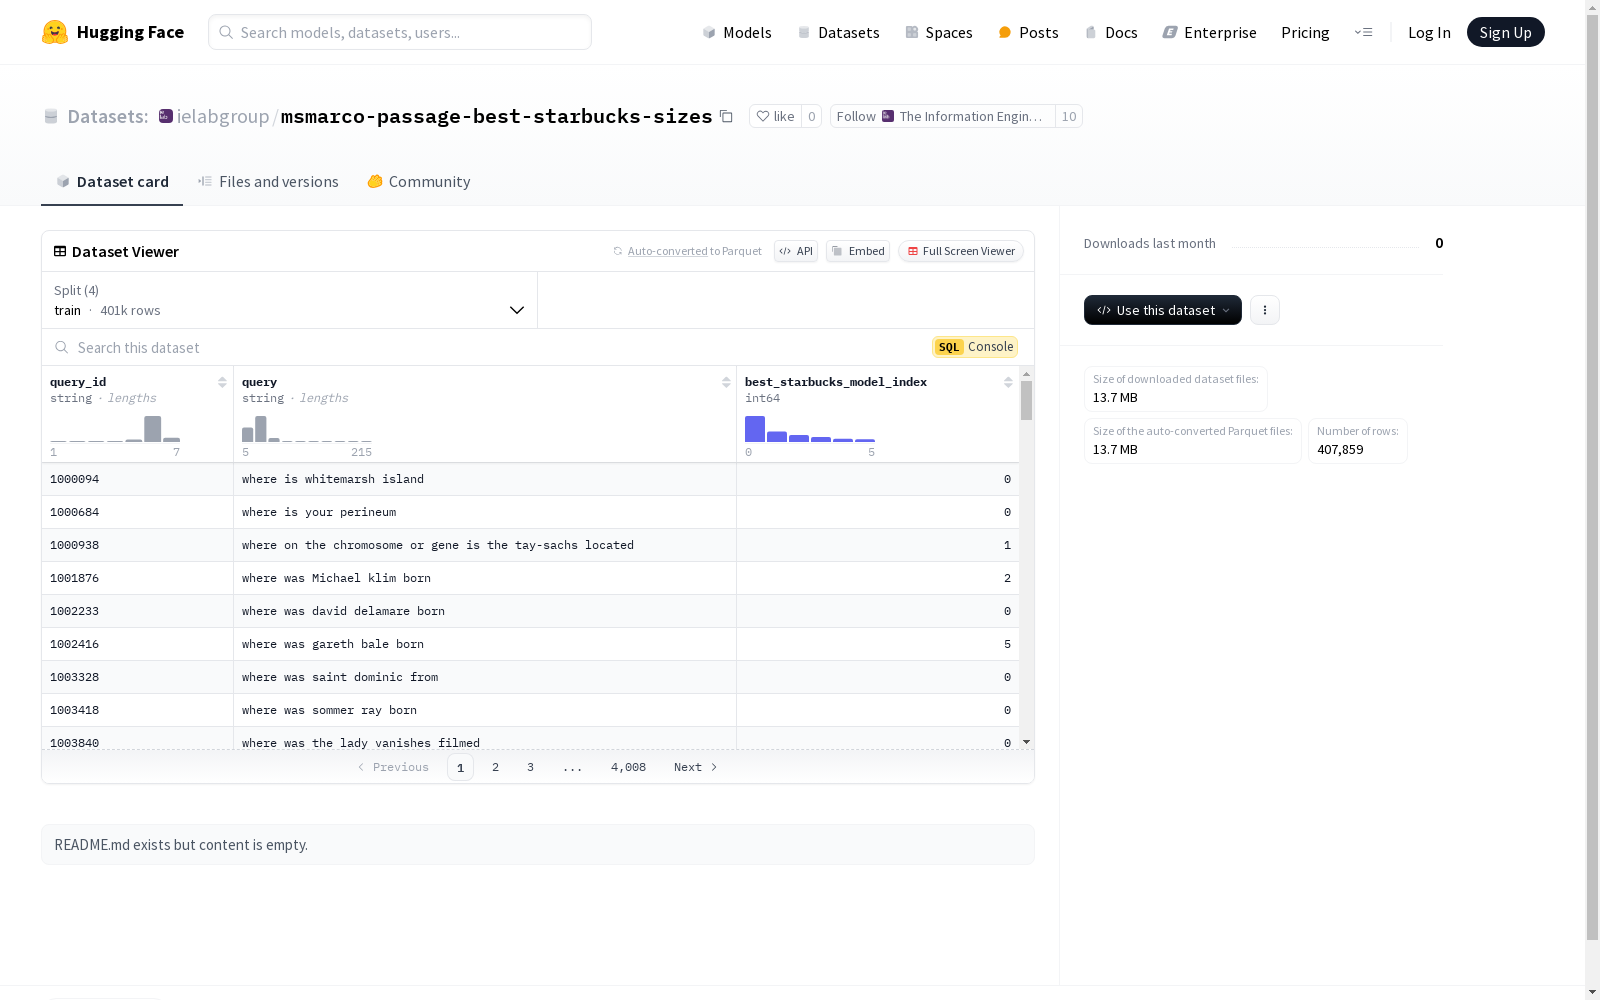This screenshot has width=1600, height=1000.
Task: Open the navigation overflow menu icon
Action: 1363,32
